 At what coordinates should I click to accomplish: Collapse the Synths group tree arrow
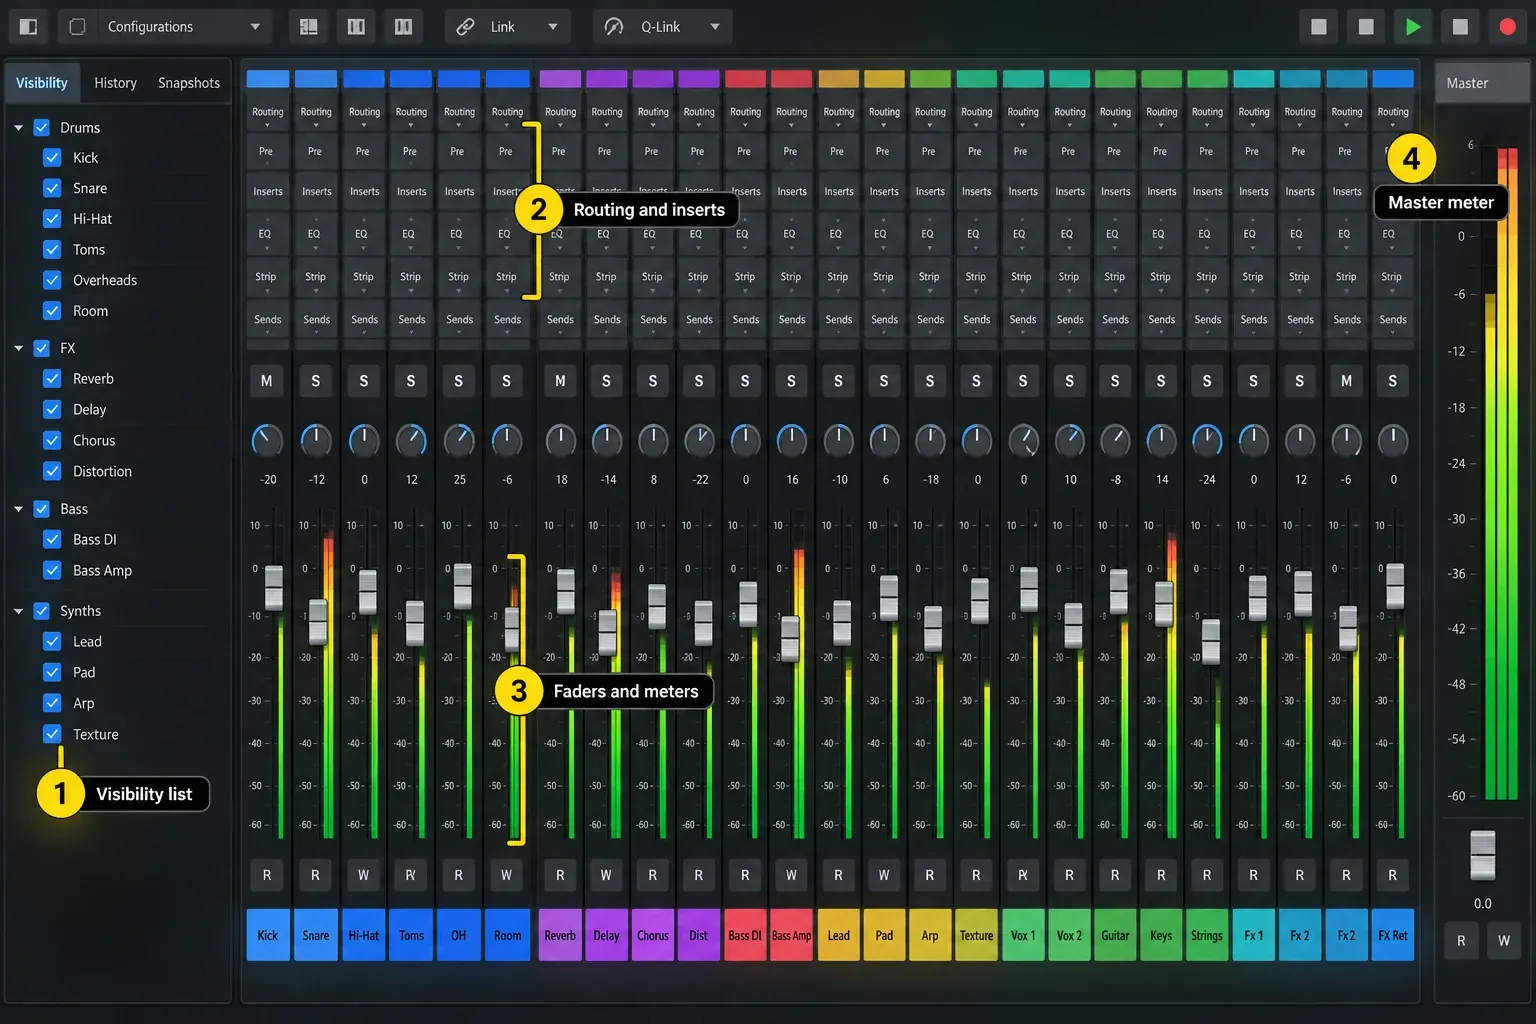(x=18, y=611)
